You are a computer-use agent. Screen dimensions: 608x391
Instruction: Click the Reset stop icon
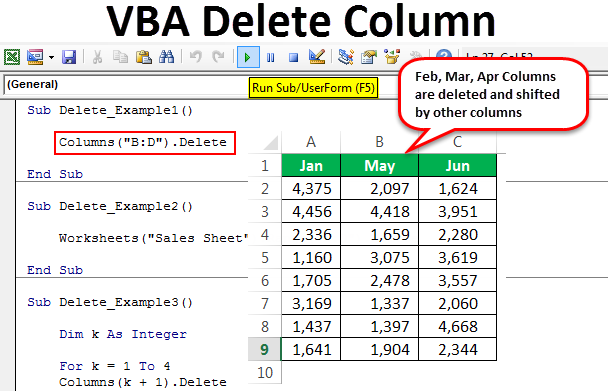point(294,57)
